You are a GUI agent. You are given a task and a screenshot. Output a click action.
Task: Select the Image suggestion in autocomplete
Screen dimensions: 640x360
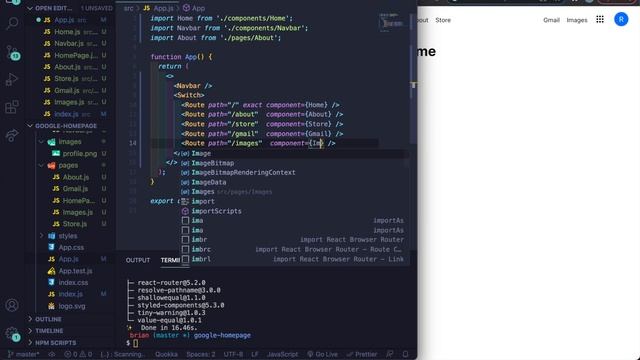pyautogui.click(x=294, y=153)
